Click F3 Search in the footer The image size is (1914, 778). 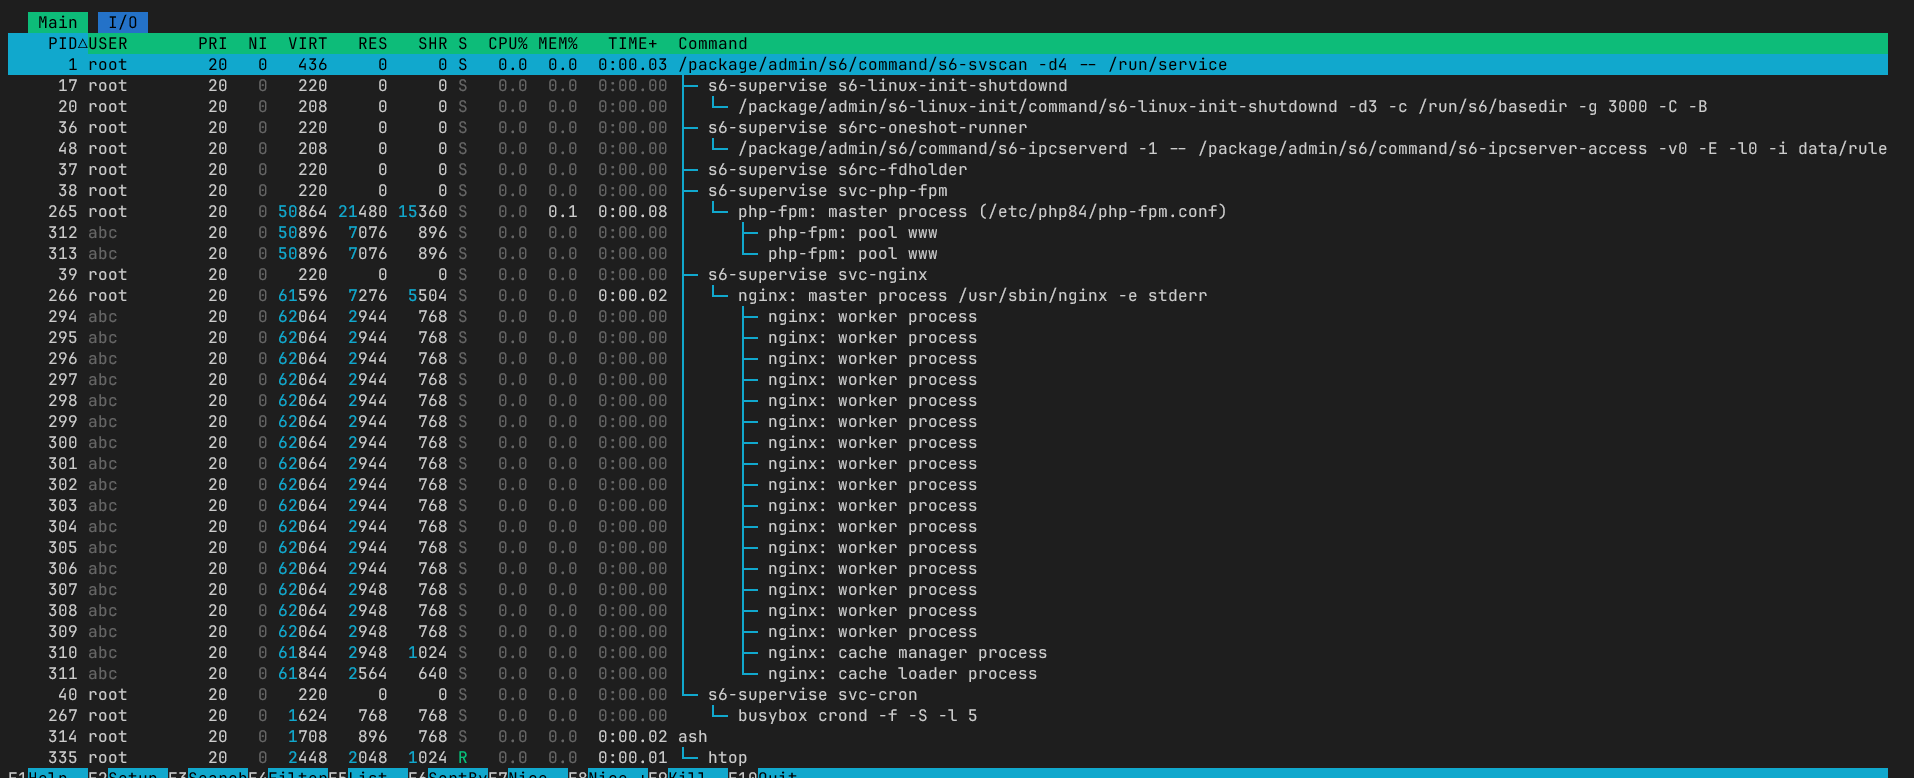(x=207, y=774)
